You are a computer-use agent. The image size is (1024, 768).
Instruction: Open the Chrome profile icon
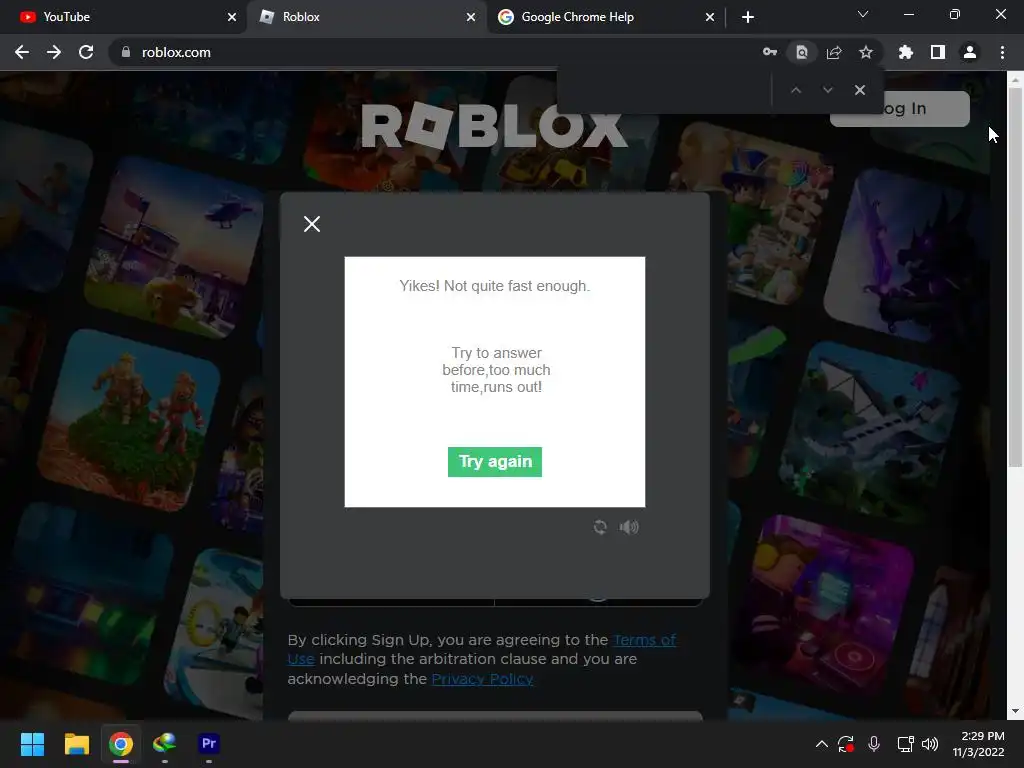point(970,52)
